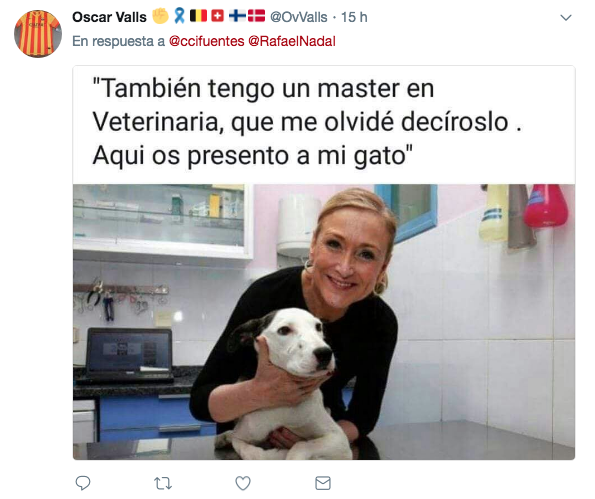Click the Switzerland flag emoji

[x=217, y=16]
